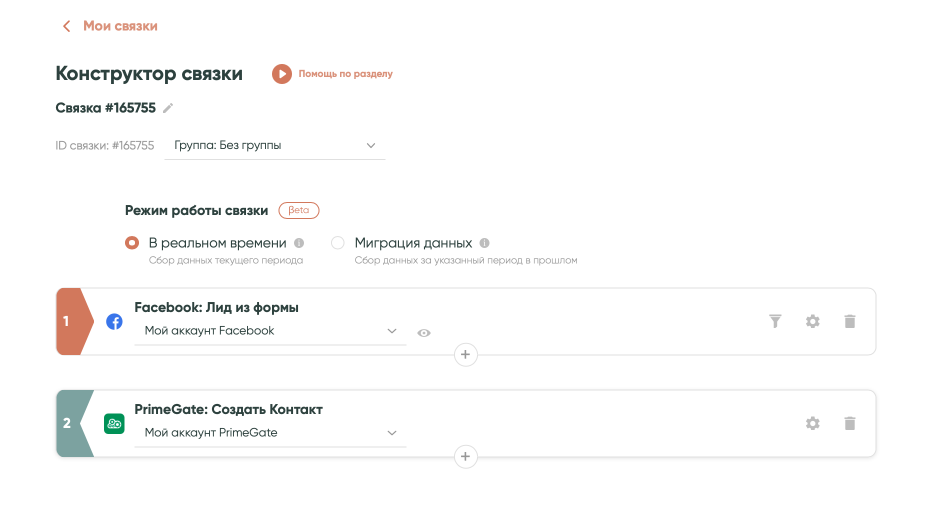Add a step after Facebook with plus button
The width and height of the screenshot is (931, 513).
pos(465,354)
